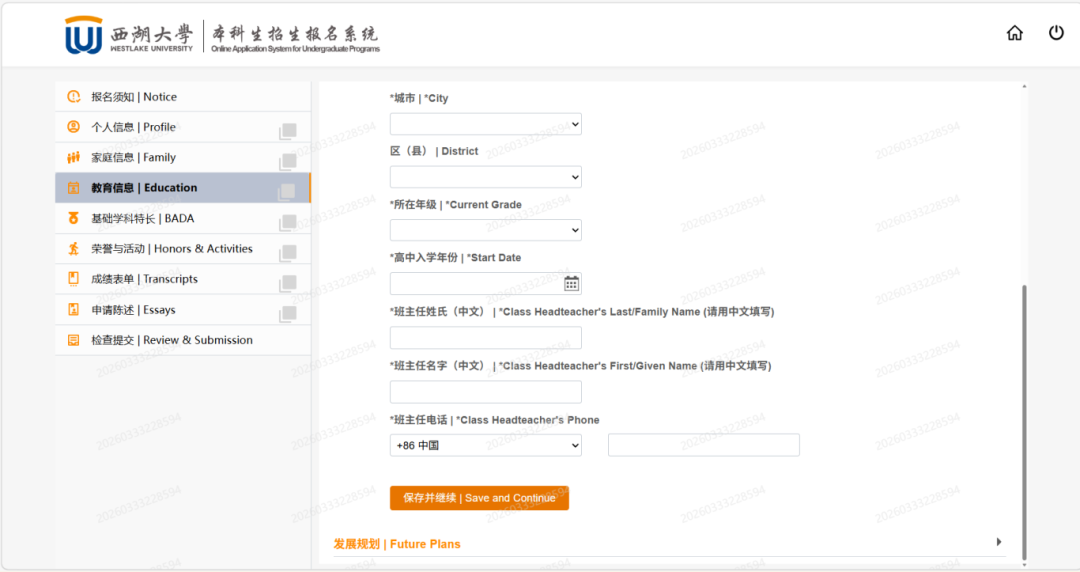1080x572 pixels.
Task: Open the City dropdown
Action: pyautogui.click(x=486, y=124)
